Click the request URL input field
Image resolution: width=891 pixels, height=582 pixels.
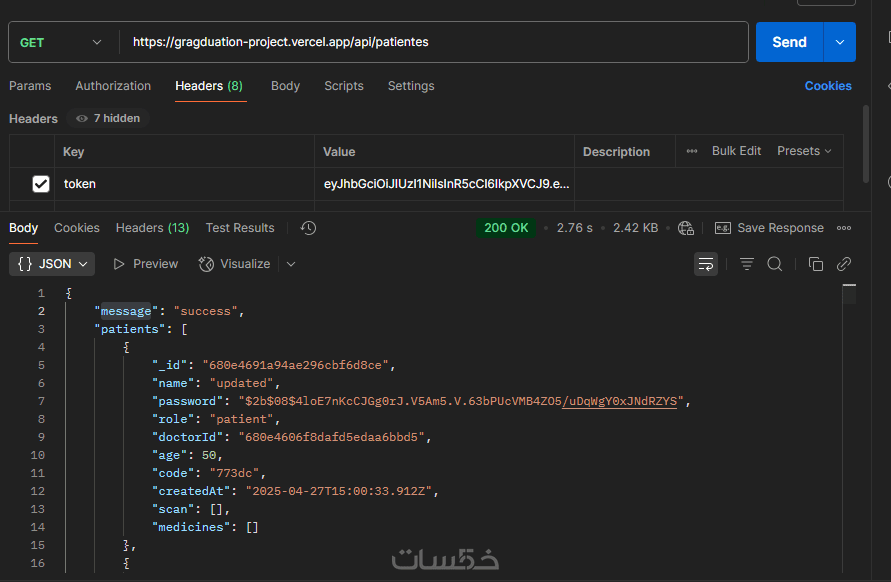click(430, 42)
